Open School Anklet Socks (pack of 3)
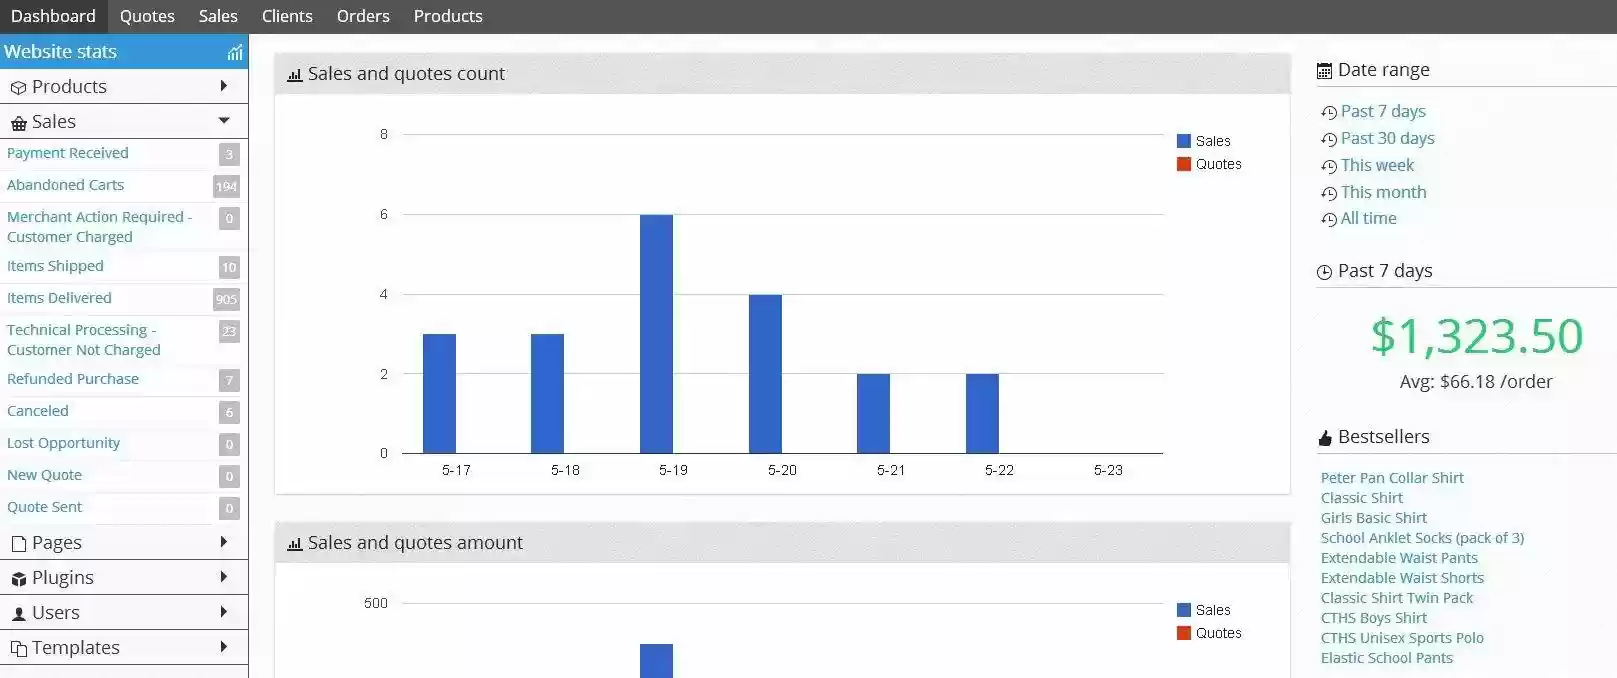The image size is (1617, 678). point(1422,538)
